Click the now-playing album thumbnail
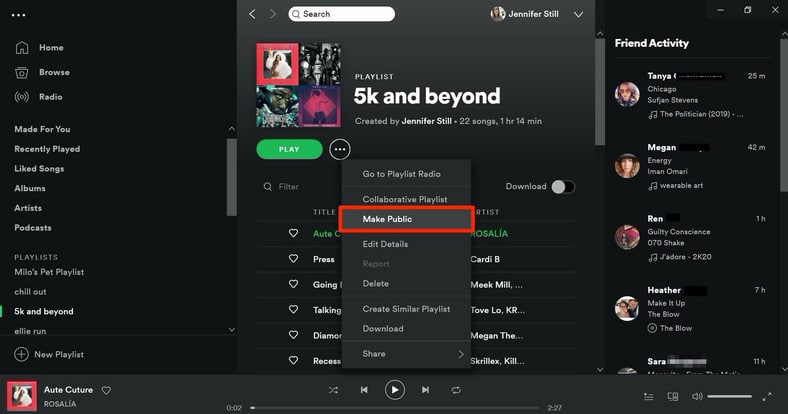Viewport: 788px width, 414px height. (22, 395)
